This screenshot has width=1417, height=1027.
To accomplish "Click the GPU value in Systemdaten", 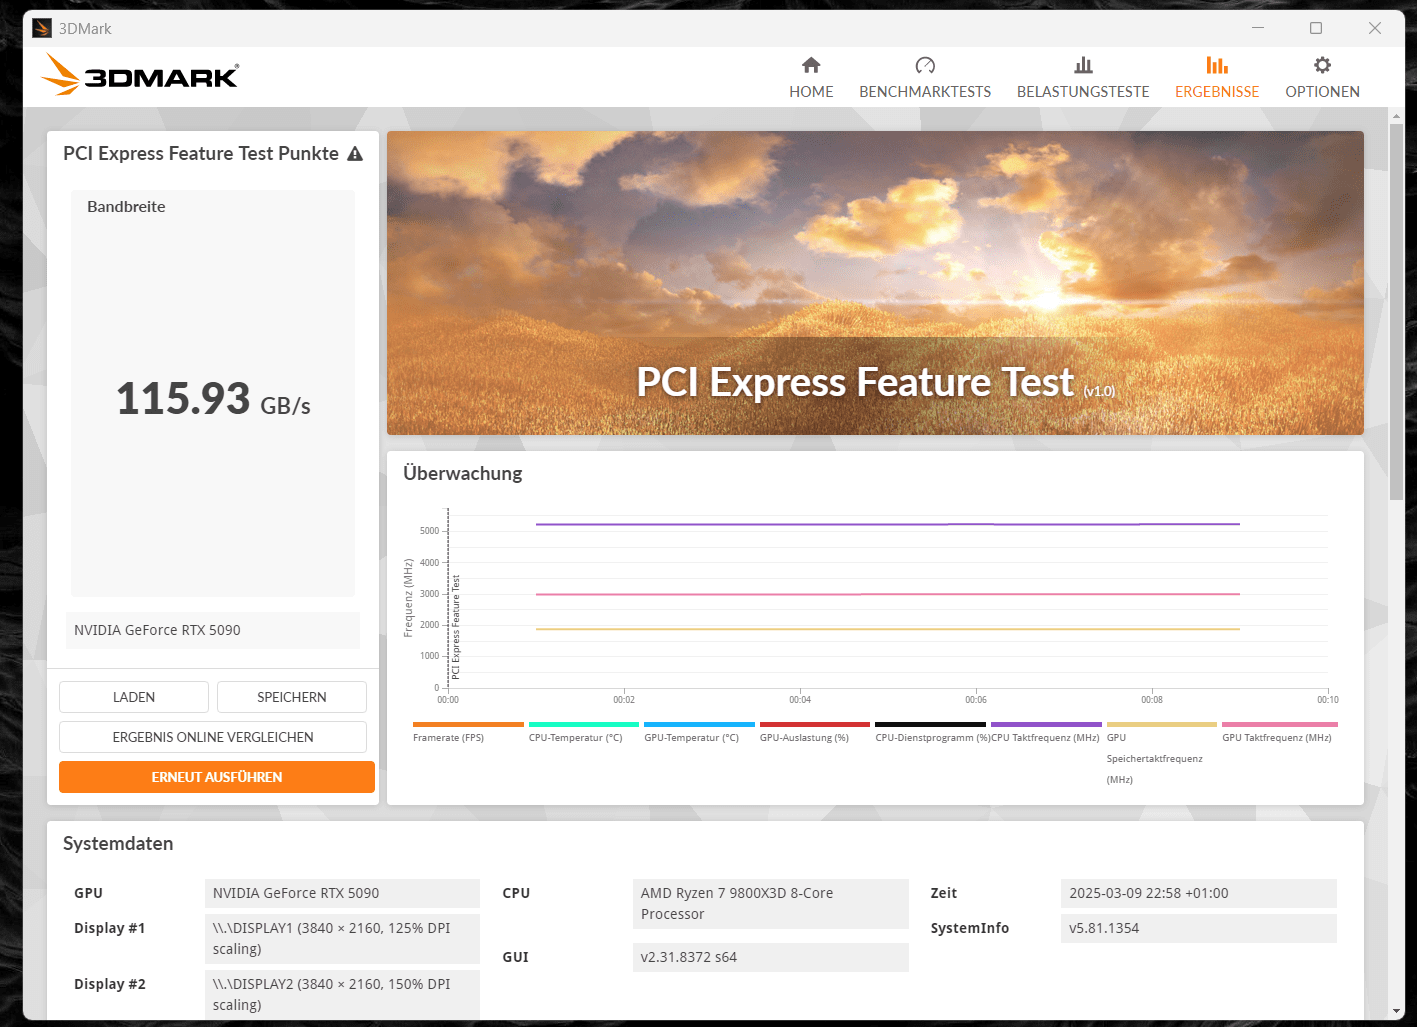I will click(342, 893).
